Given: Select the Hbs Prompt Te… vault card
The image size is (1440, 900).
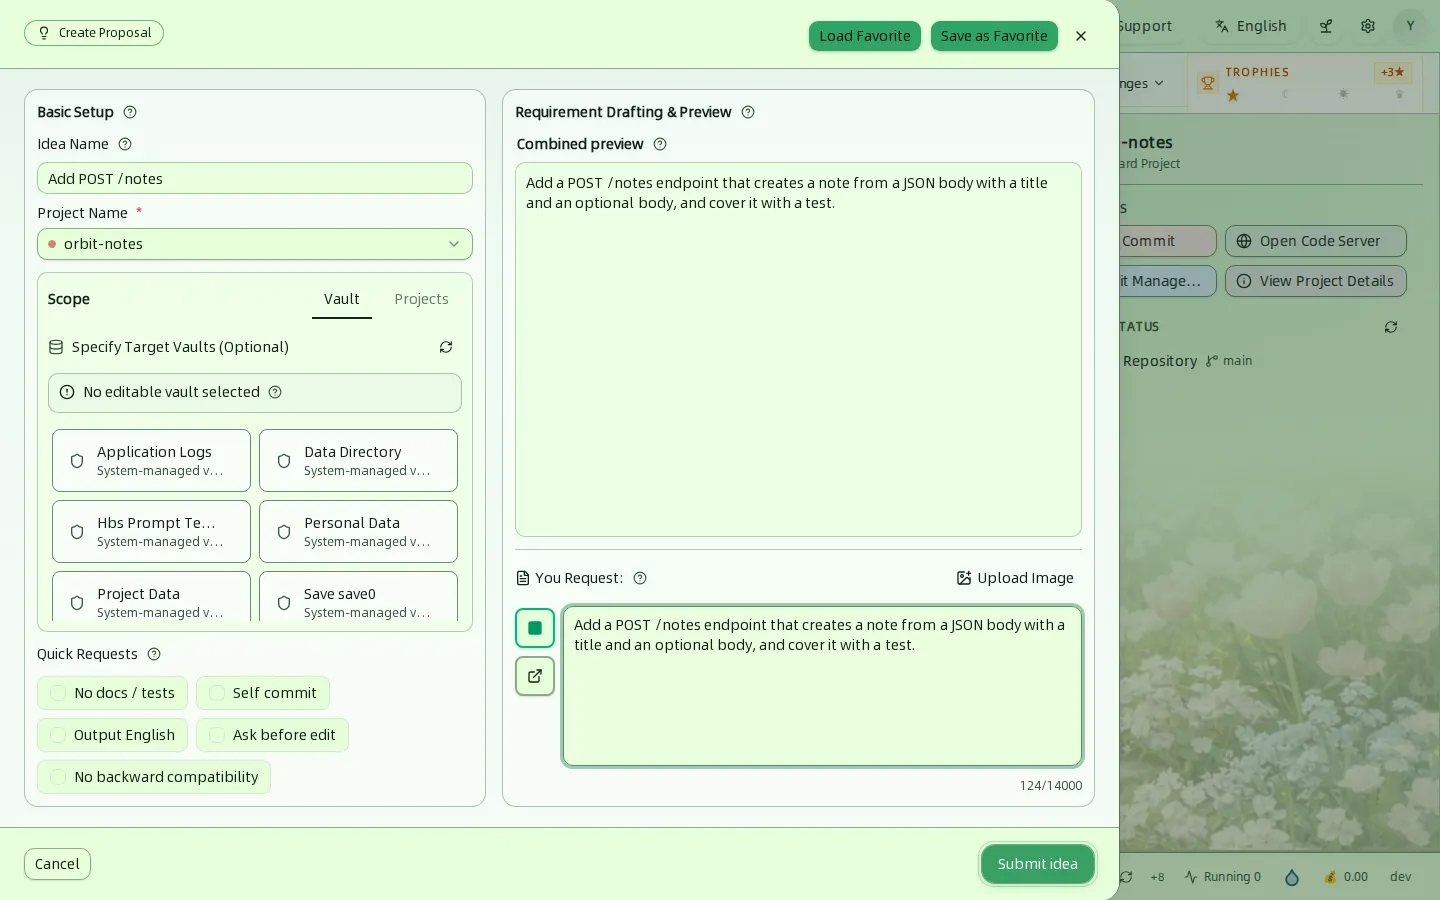Looking at the screenshot, I should point(152,532).
